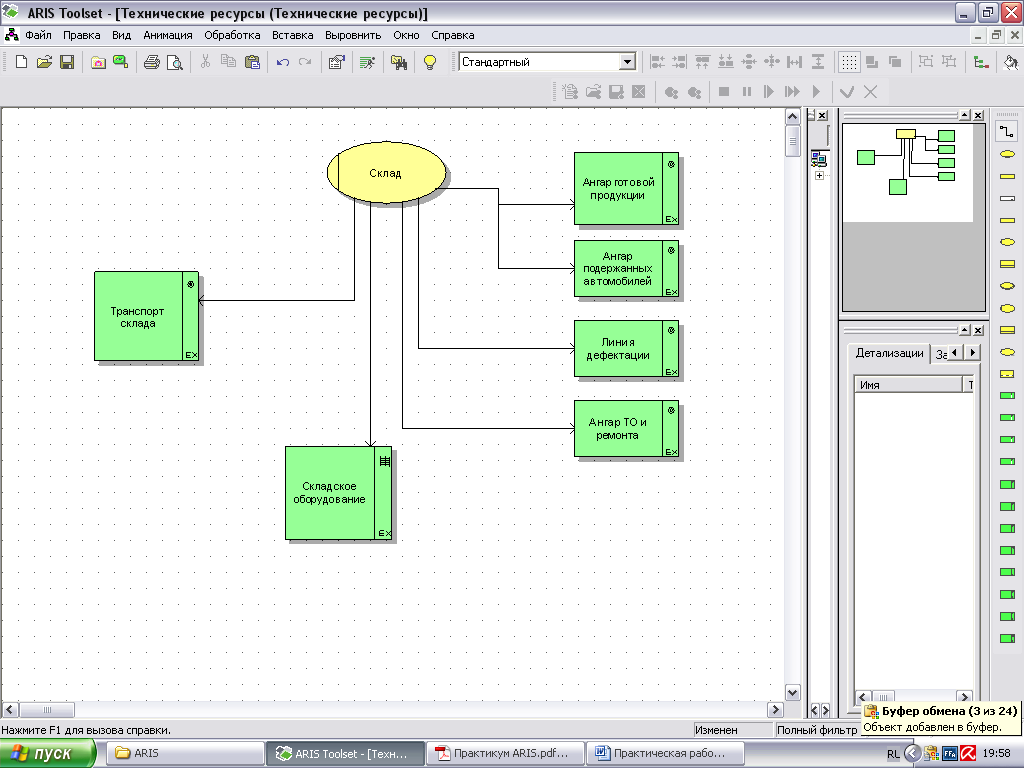Open the Выровнить menu

pos(353,35)
